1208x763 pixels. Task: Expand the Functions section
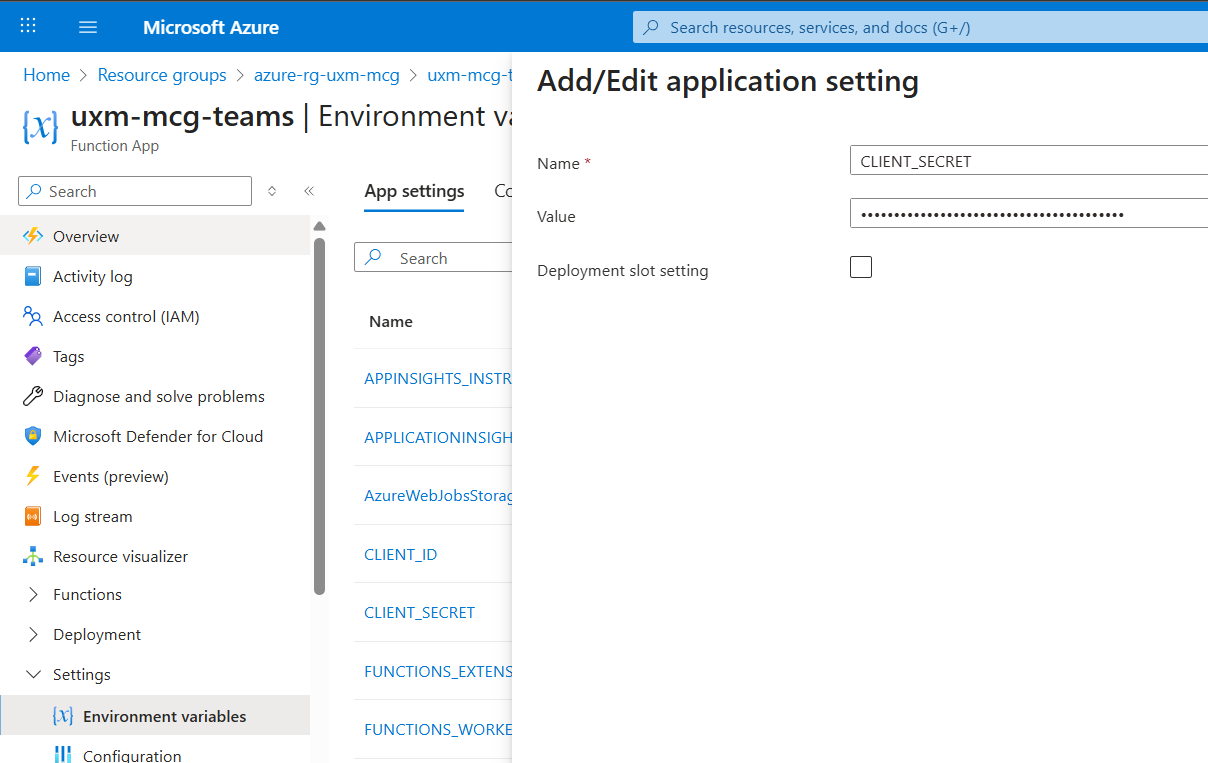click(33, 595)
